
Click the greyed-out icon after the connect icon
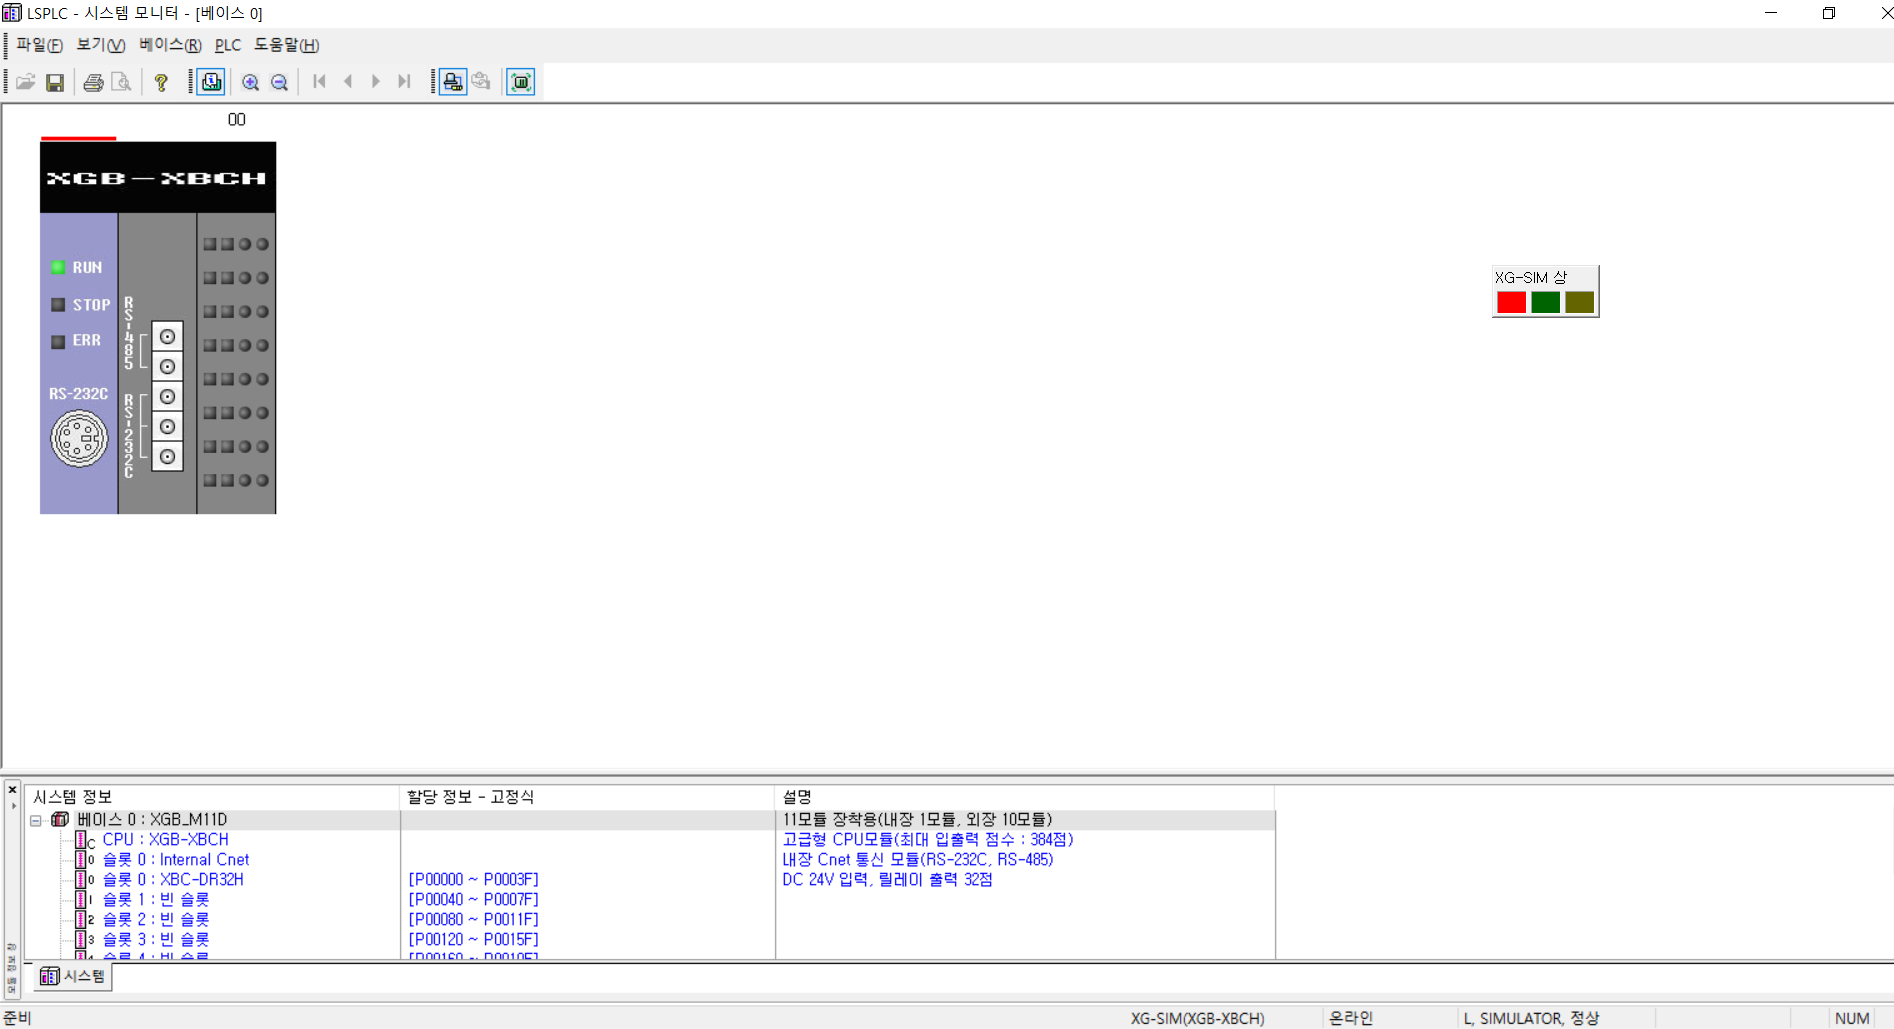coord(481,82)
